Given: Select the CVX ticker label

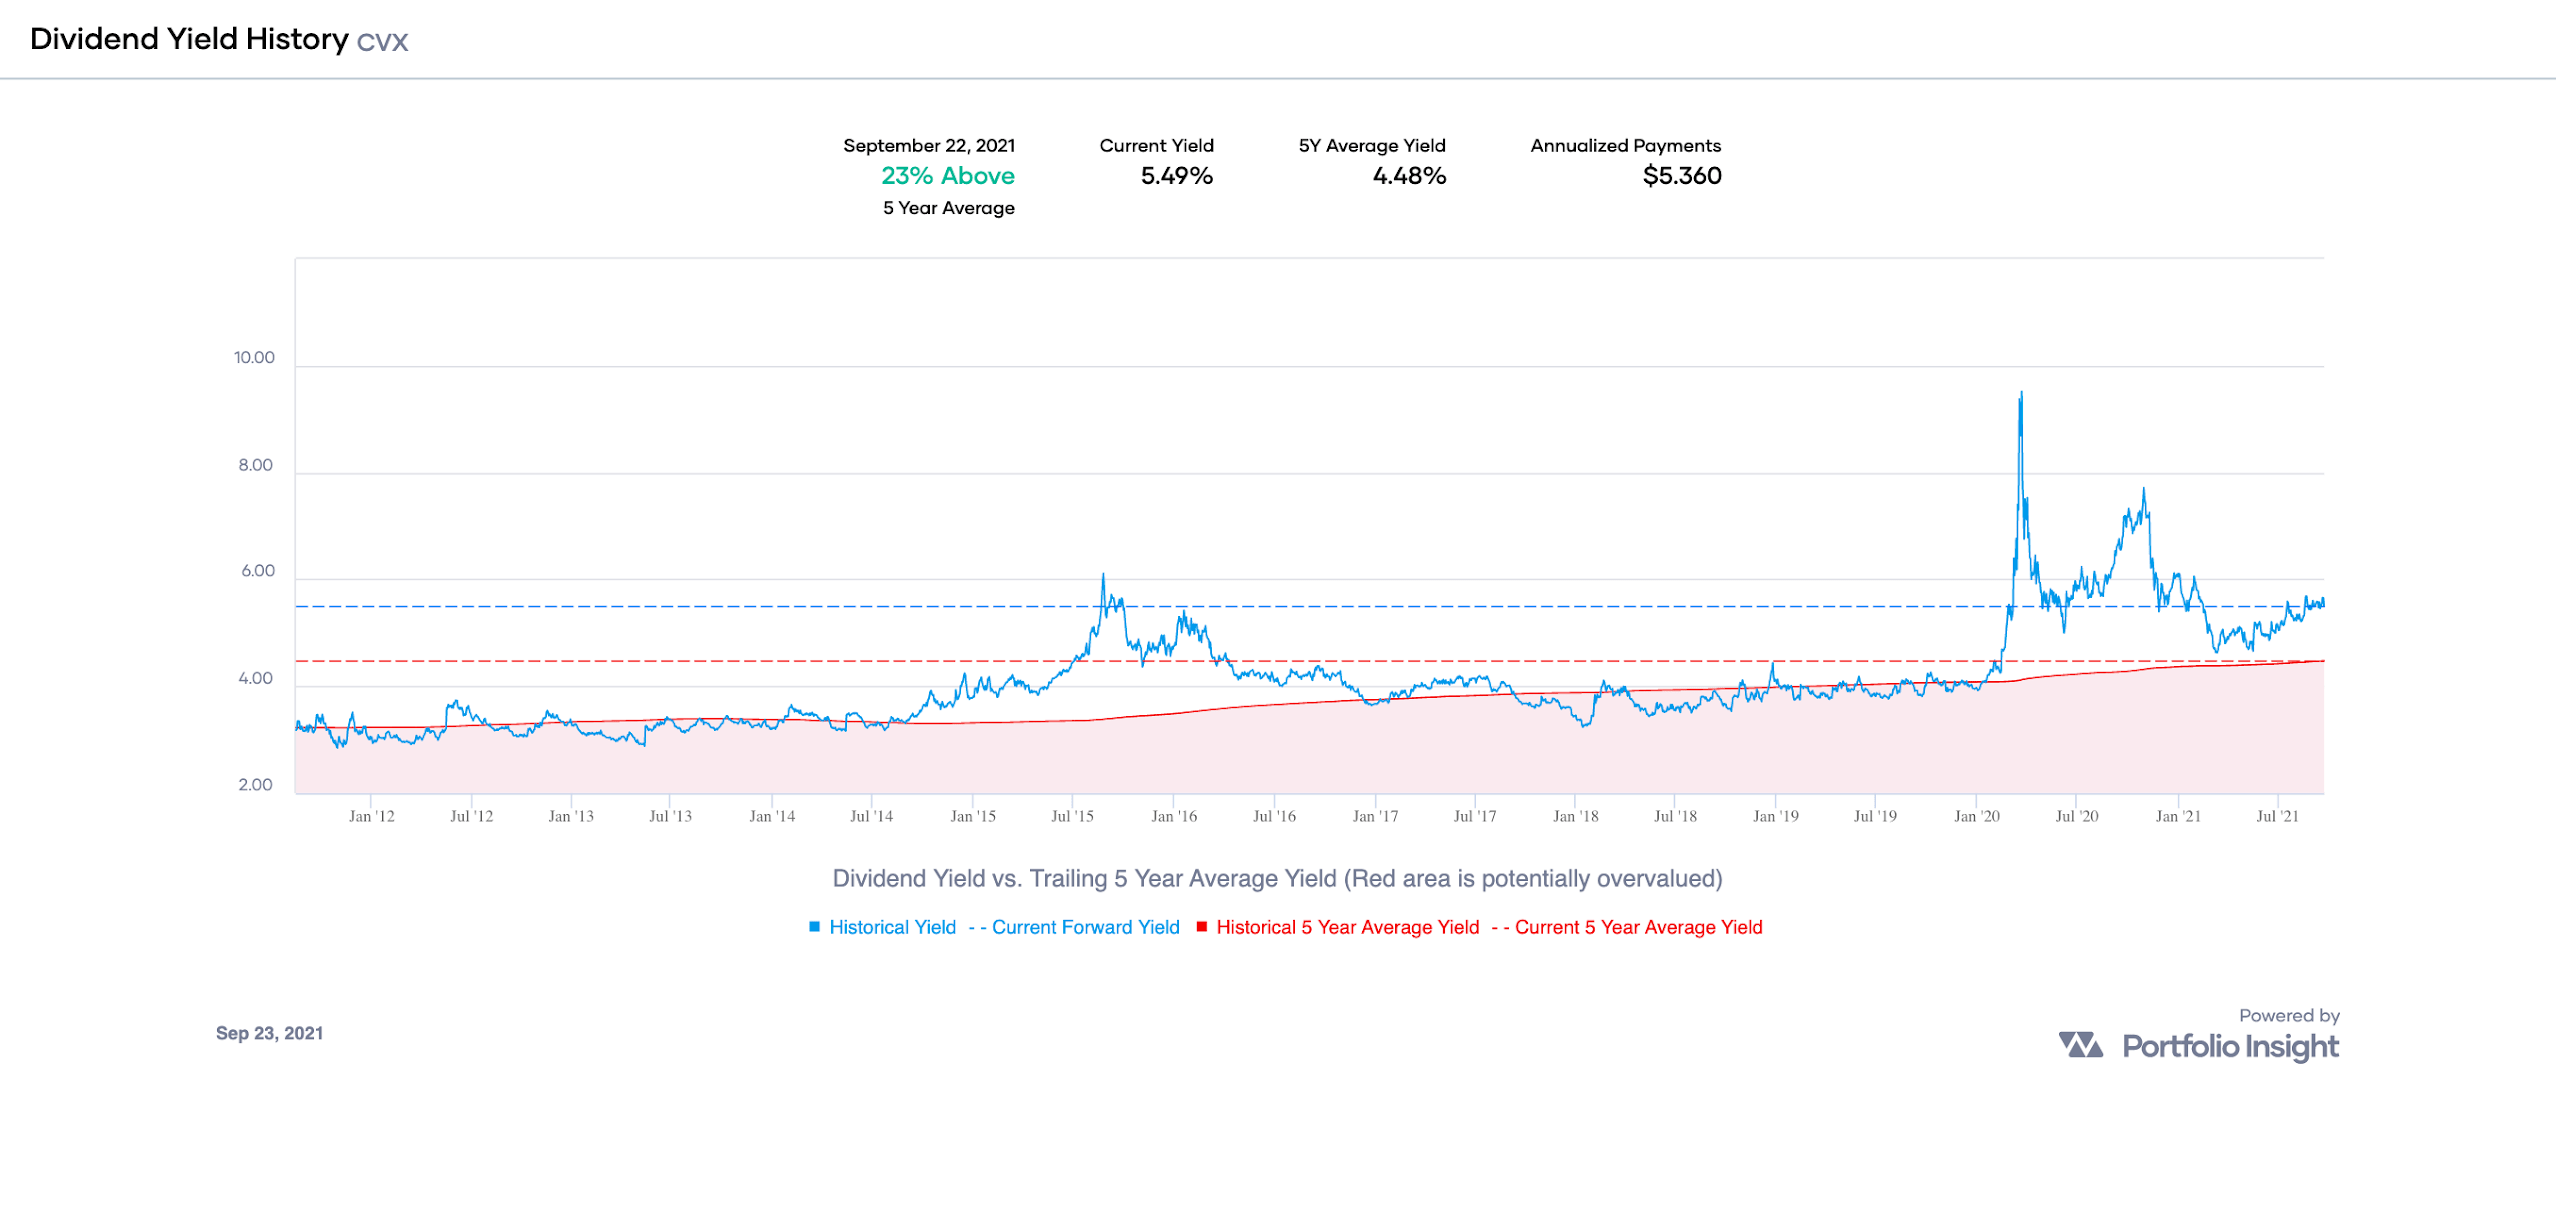Looking at the screenshot, I should (x=385, y=42).
